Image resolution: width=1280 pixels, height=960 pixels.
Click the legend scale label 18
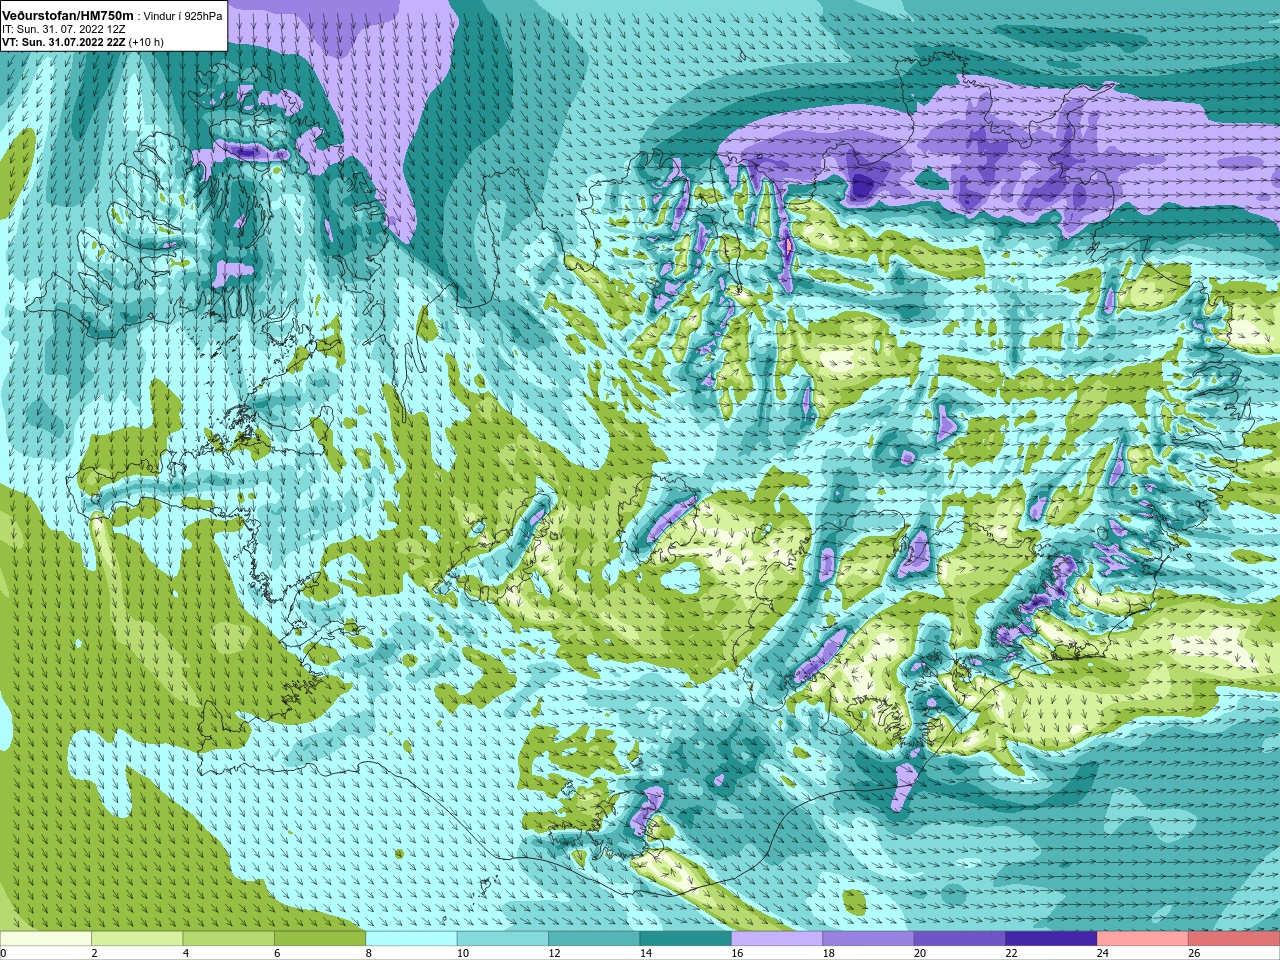(x=829, y=954)
